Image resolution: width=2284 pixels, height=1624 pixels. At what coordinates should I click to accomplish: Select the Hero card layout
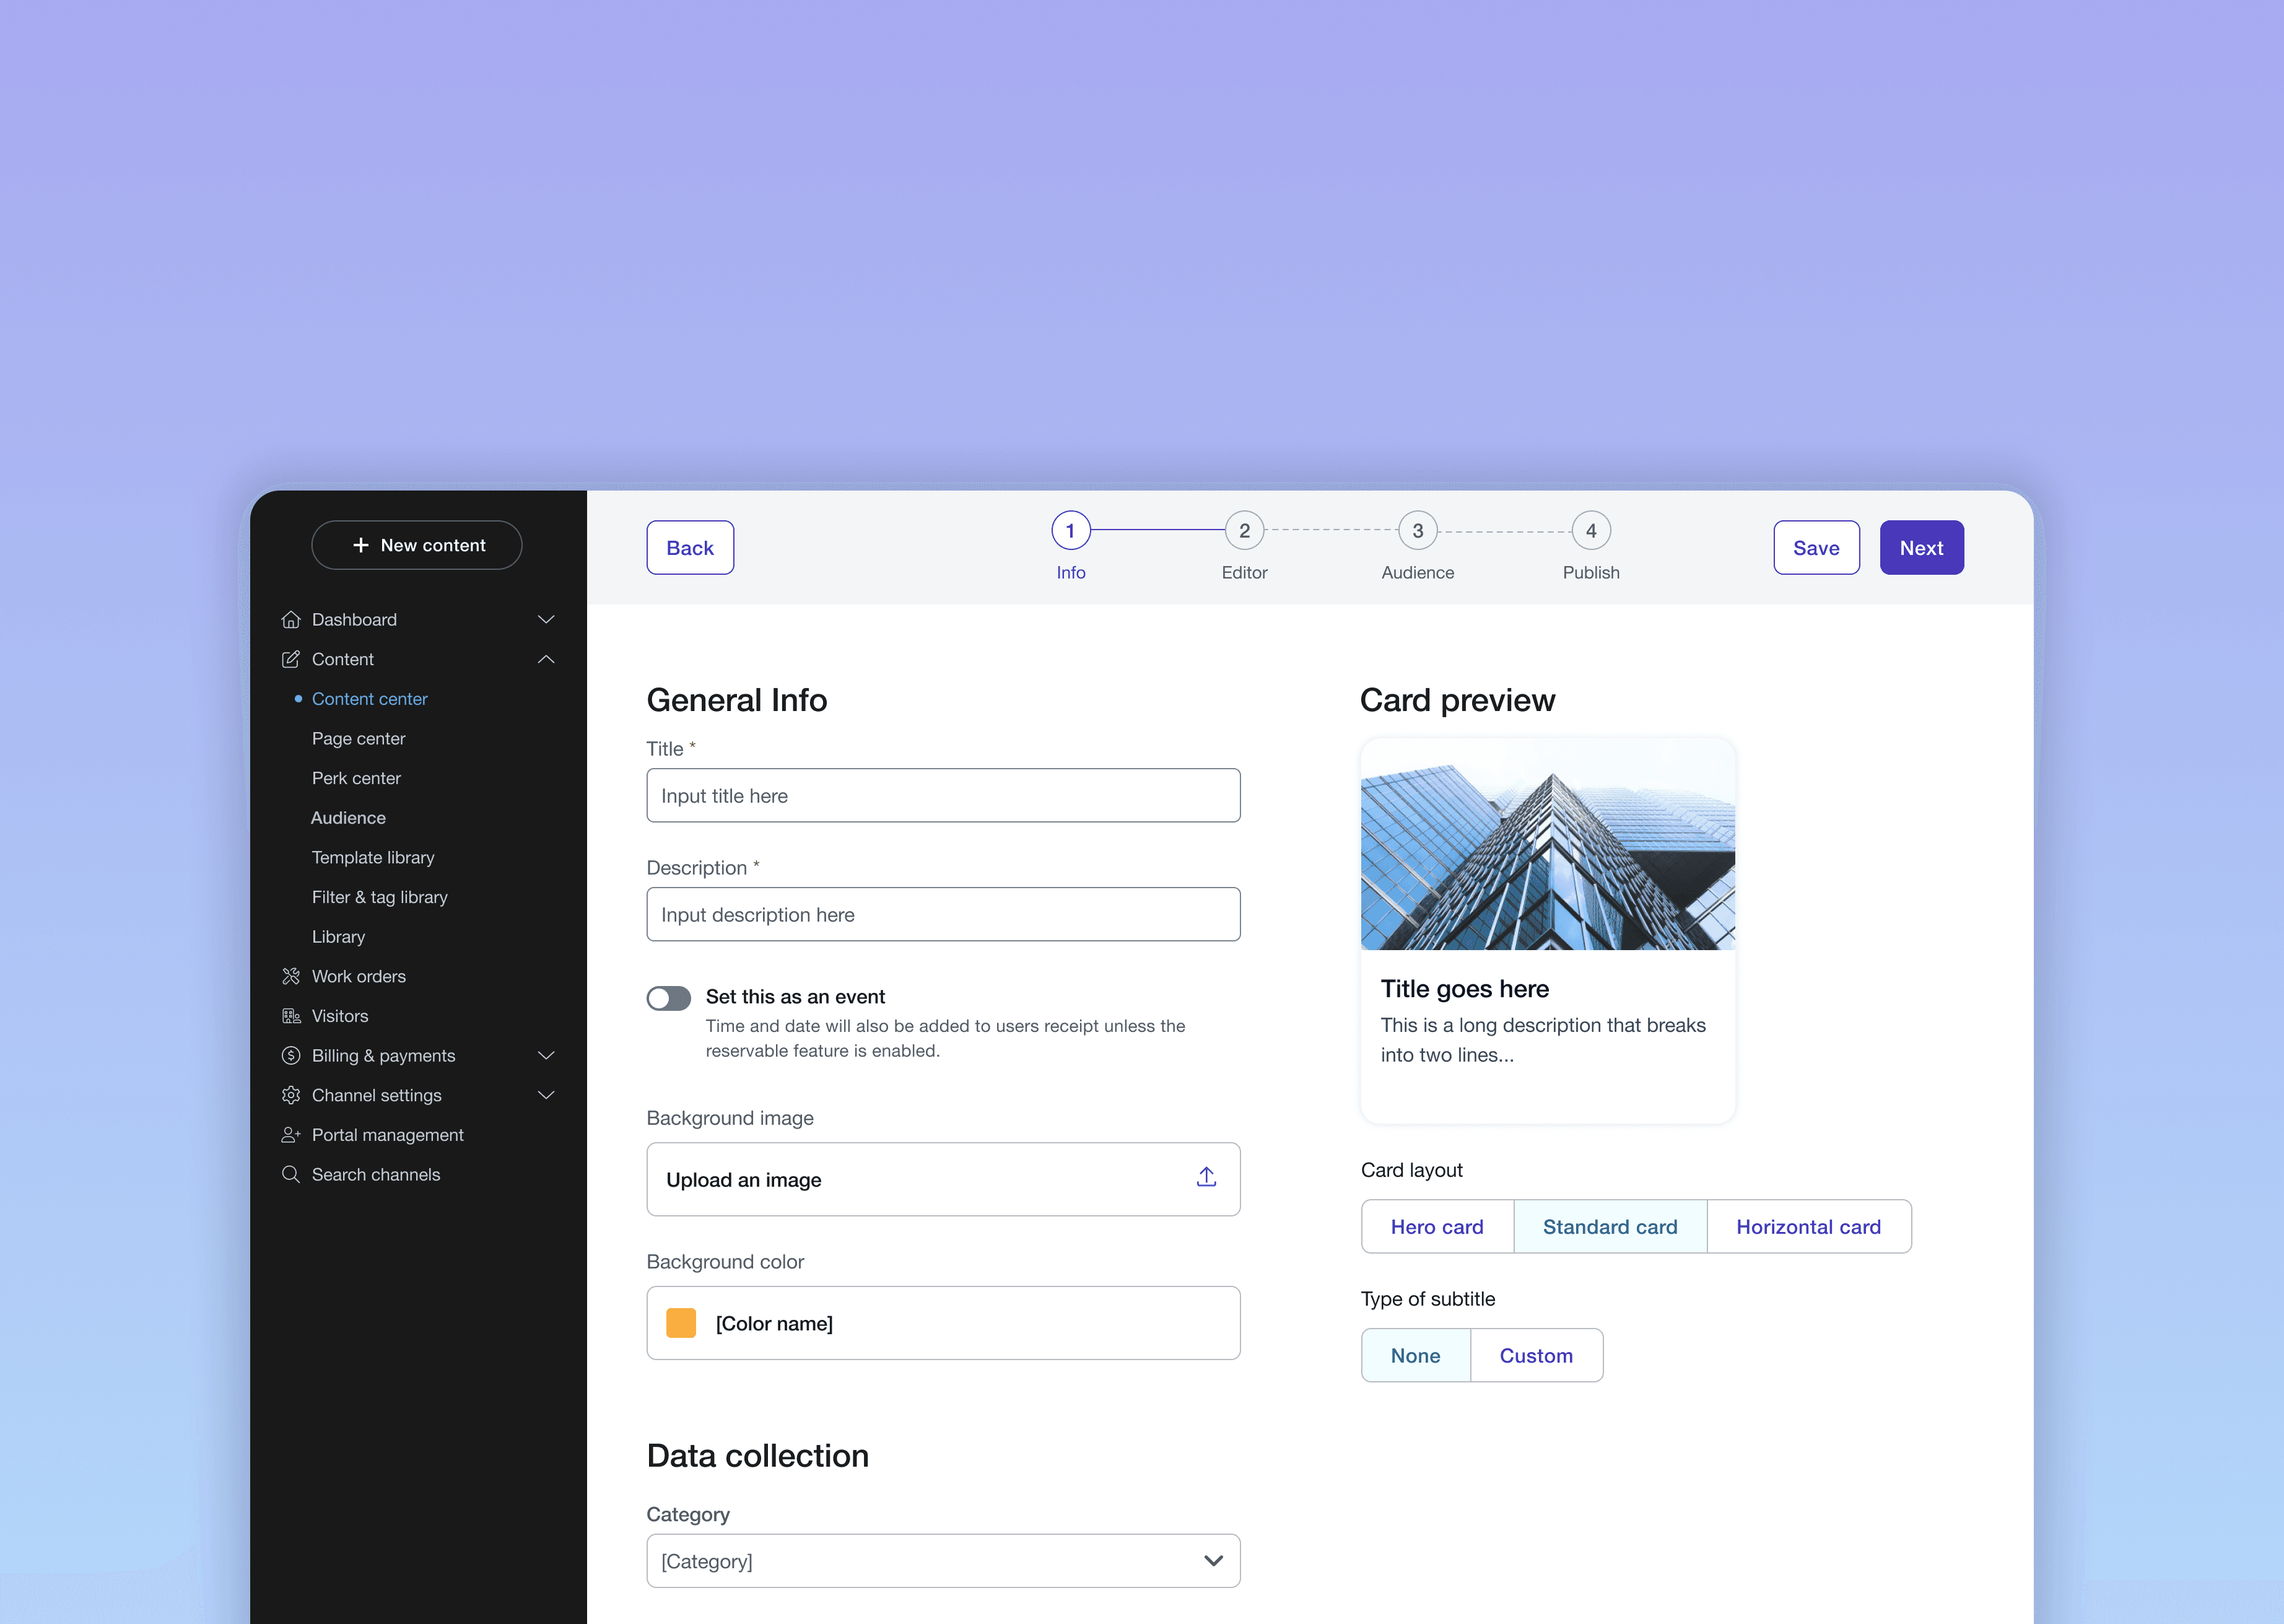point(1437,1227)
